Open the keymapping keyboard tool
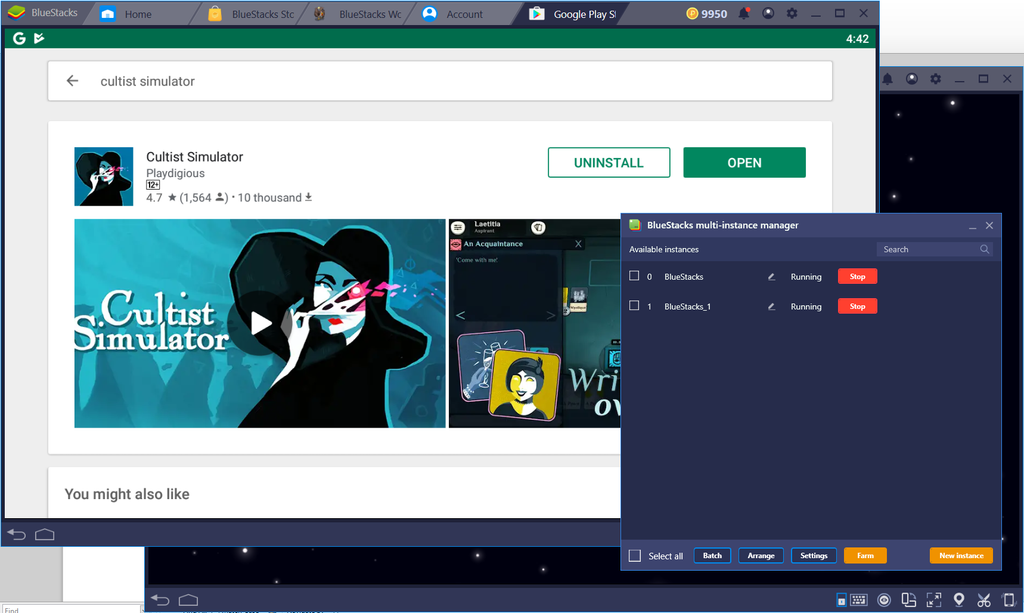 [859, 600]
